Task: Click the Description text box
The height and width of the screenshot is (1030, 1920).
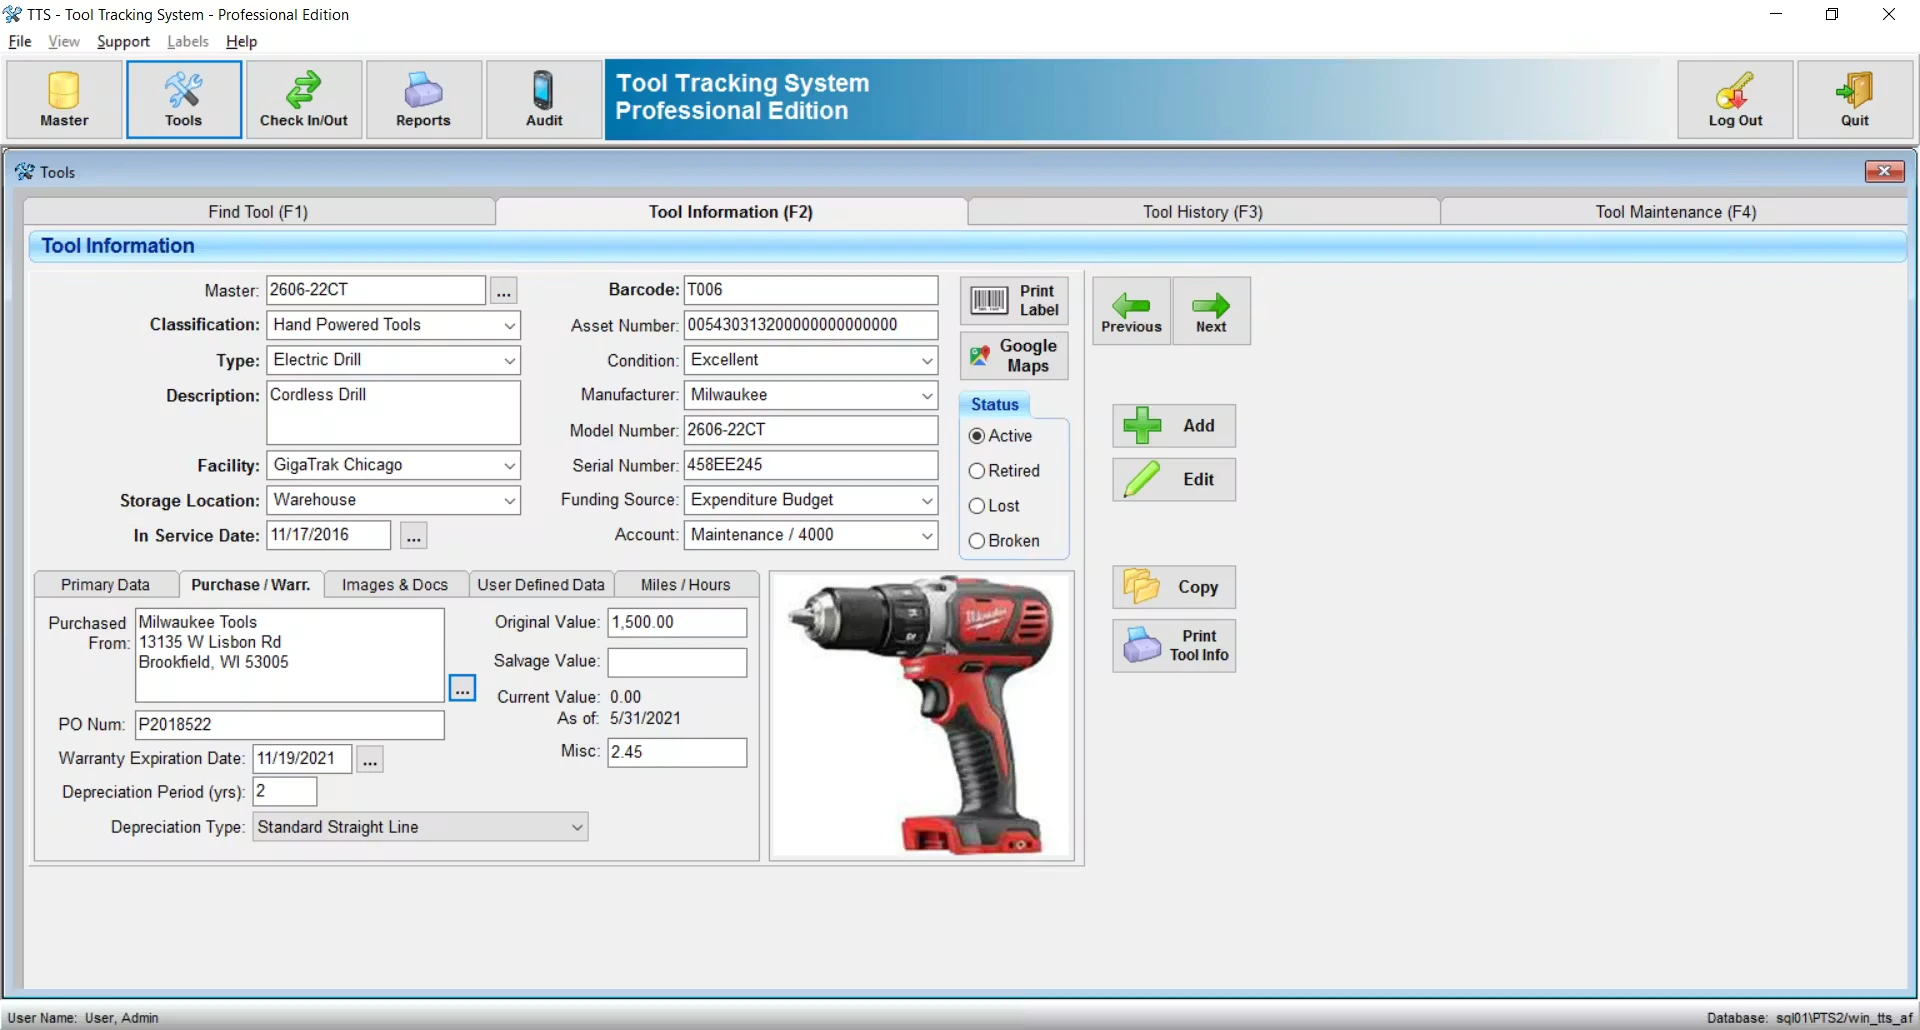Action: [x=394, y=413]
